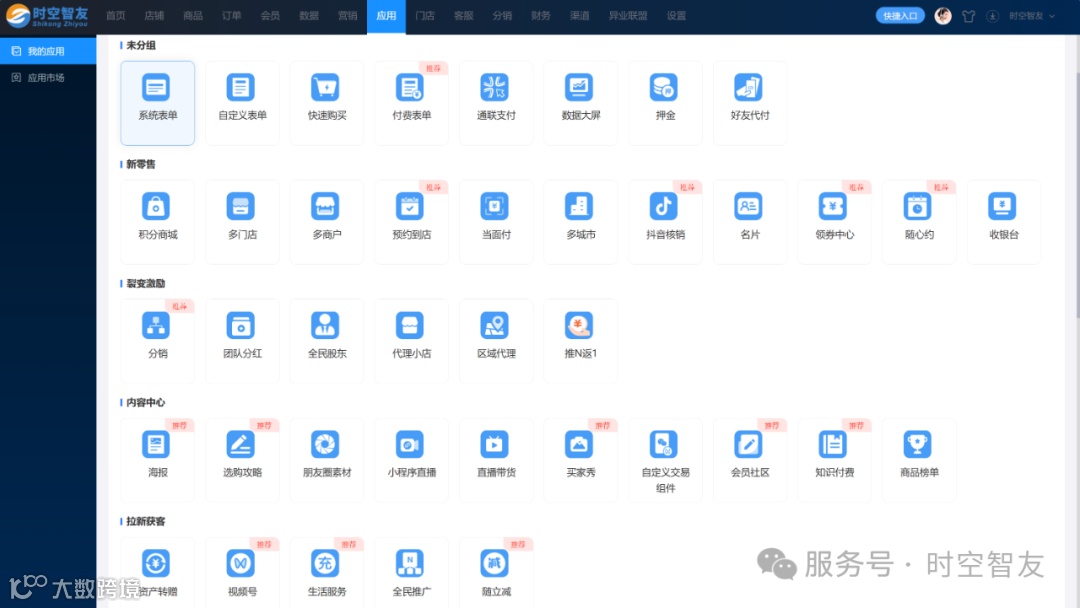The image size is (1080, 608).
Task: Select 应用市场 in the sidebar
Action: click(48, 78)
